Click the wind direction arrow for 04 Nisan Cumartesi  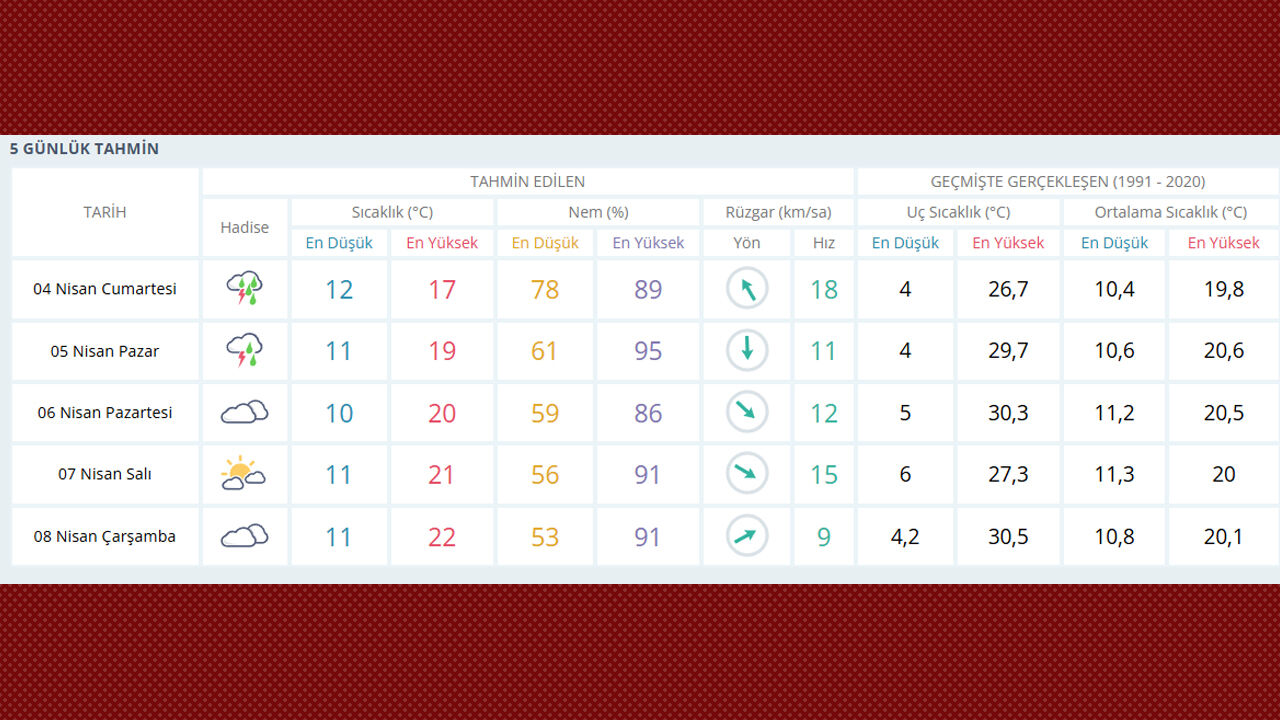747,289
